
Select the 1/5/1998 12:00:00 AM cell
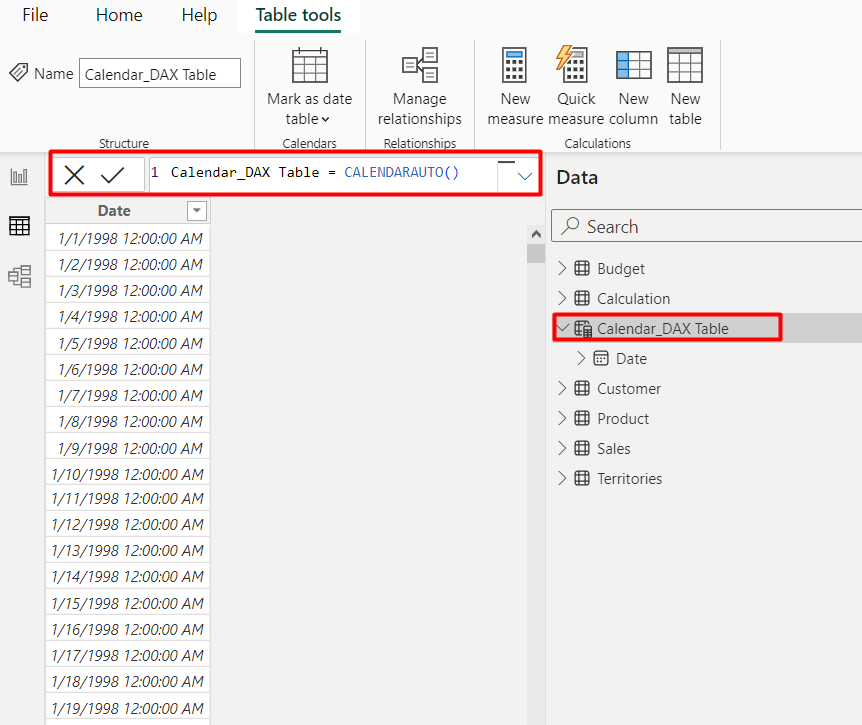coord(128,343)
